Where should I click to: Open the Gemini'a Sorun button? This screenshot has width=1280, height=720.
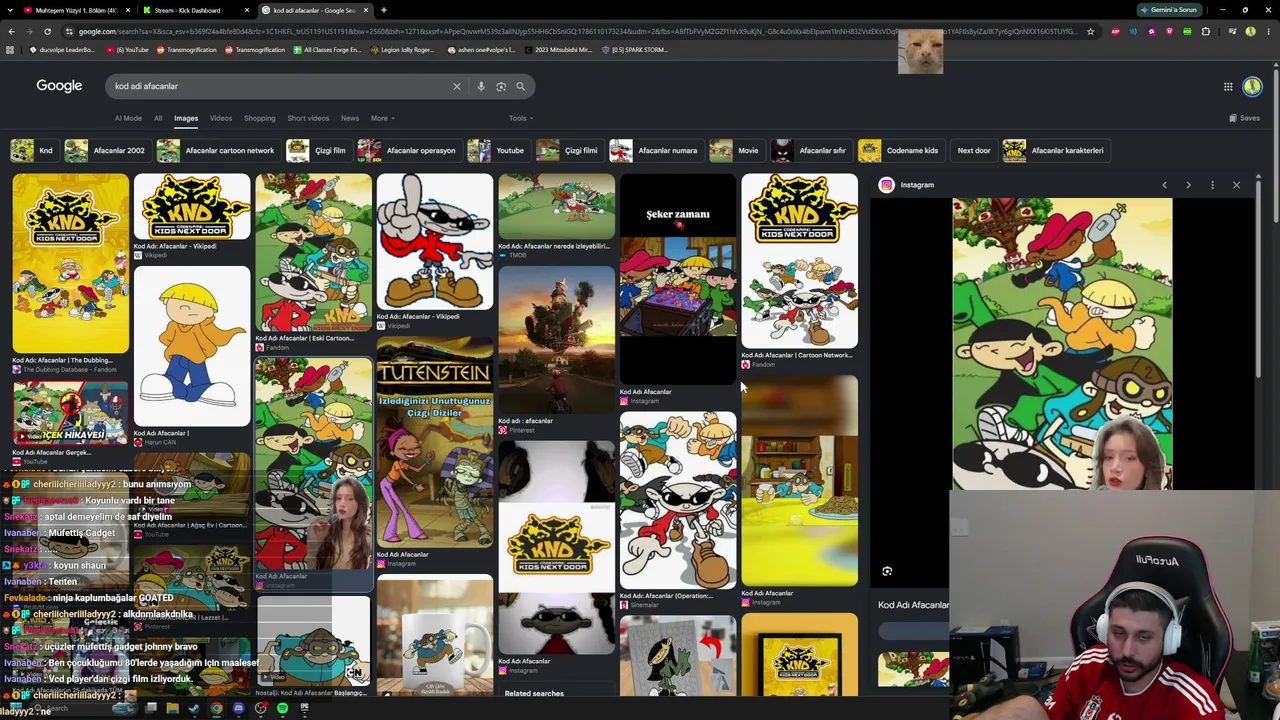pyautogui.click(x=1170, y=10)
